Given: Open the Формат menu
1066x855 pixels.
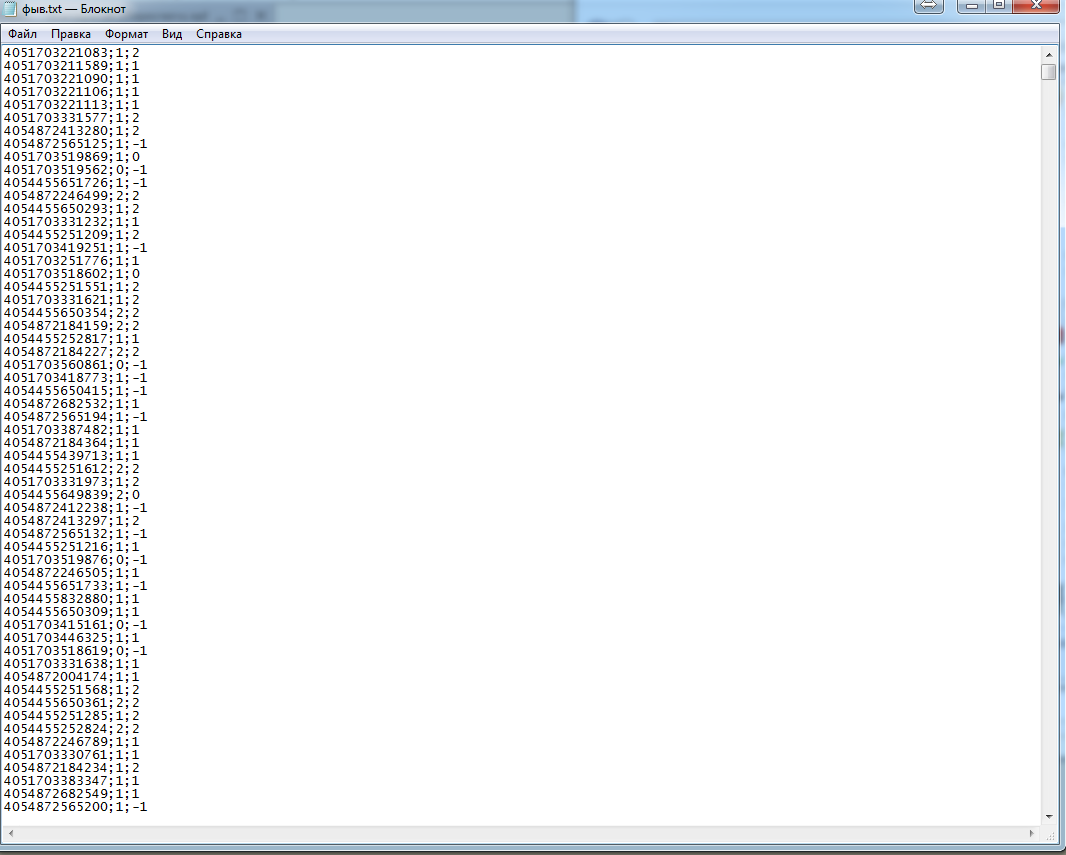Looking at the screenshot, I should [126, 34].
